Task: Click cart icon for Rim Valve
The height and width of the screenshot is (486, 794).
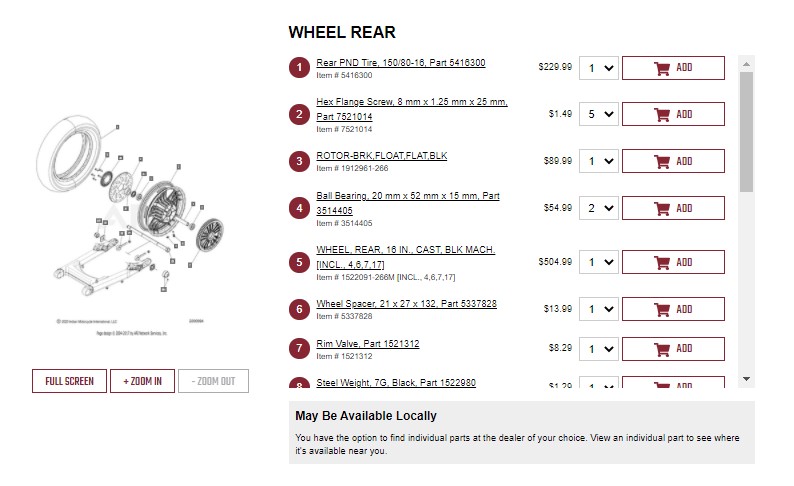Action: point(661,349)
